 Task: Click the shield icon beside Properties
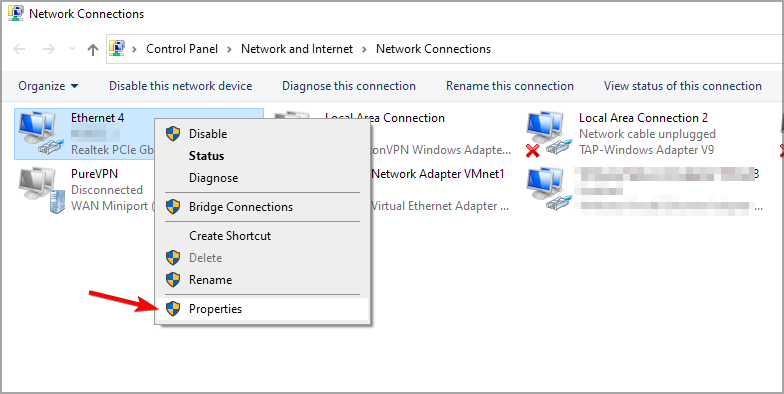pos(173,308)
